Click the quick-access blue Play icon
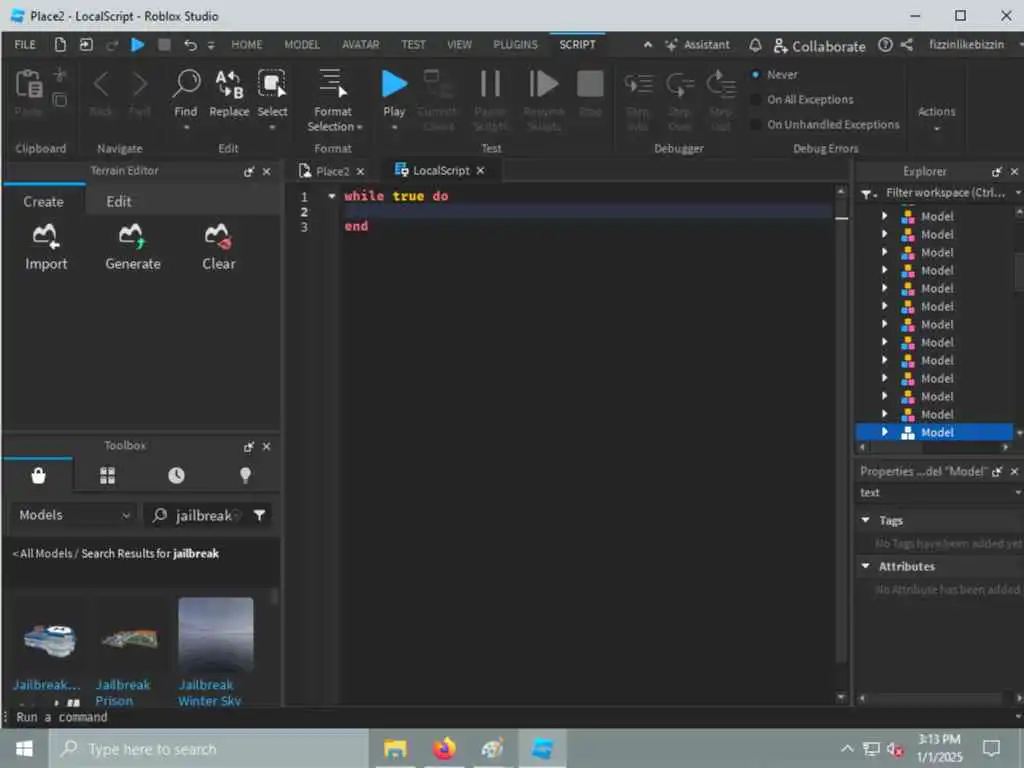Image resolution: width=1024 pixels, height=768 pixels. pyautogui.click(x=137, y=44)
